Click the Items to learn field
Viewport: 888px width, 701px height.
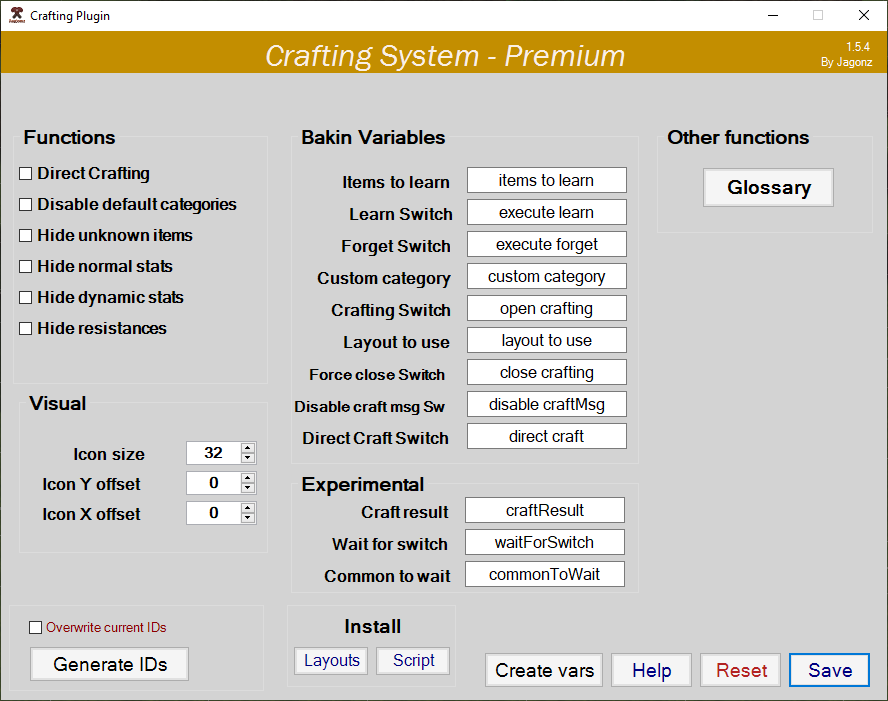547,180
